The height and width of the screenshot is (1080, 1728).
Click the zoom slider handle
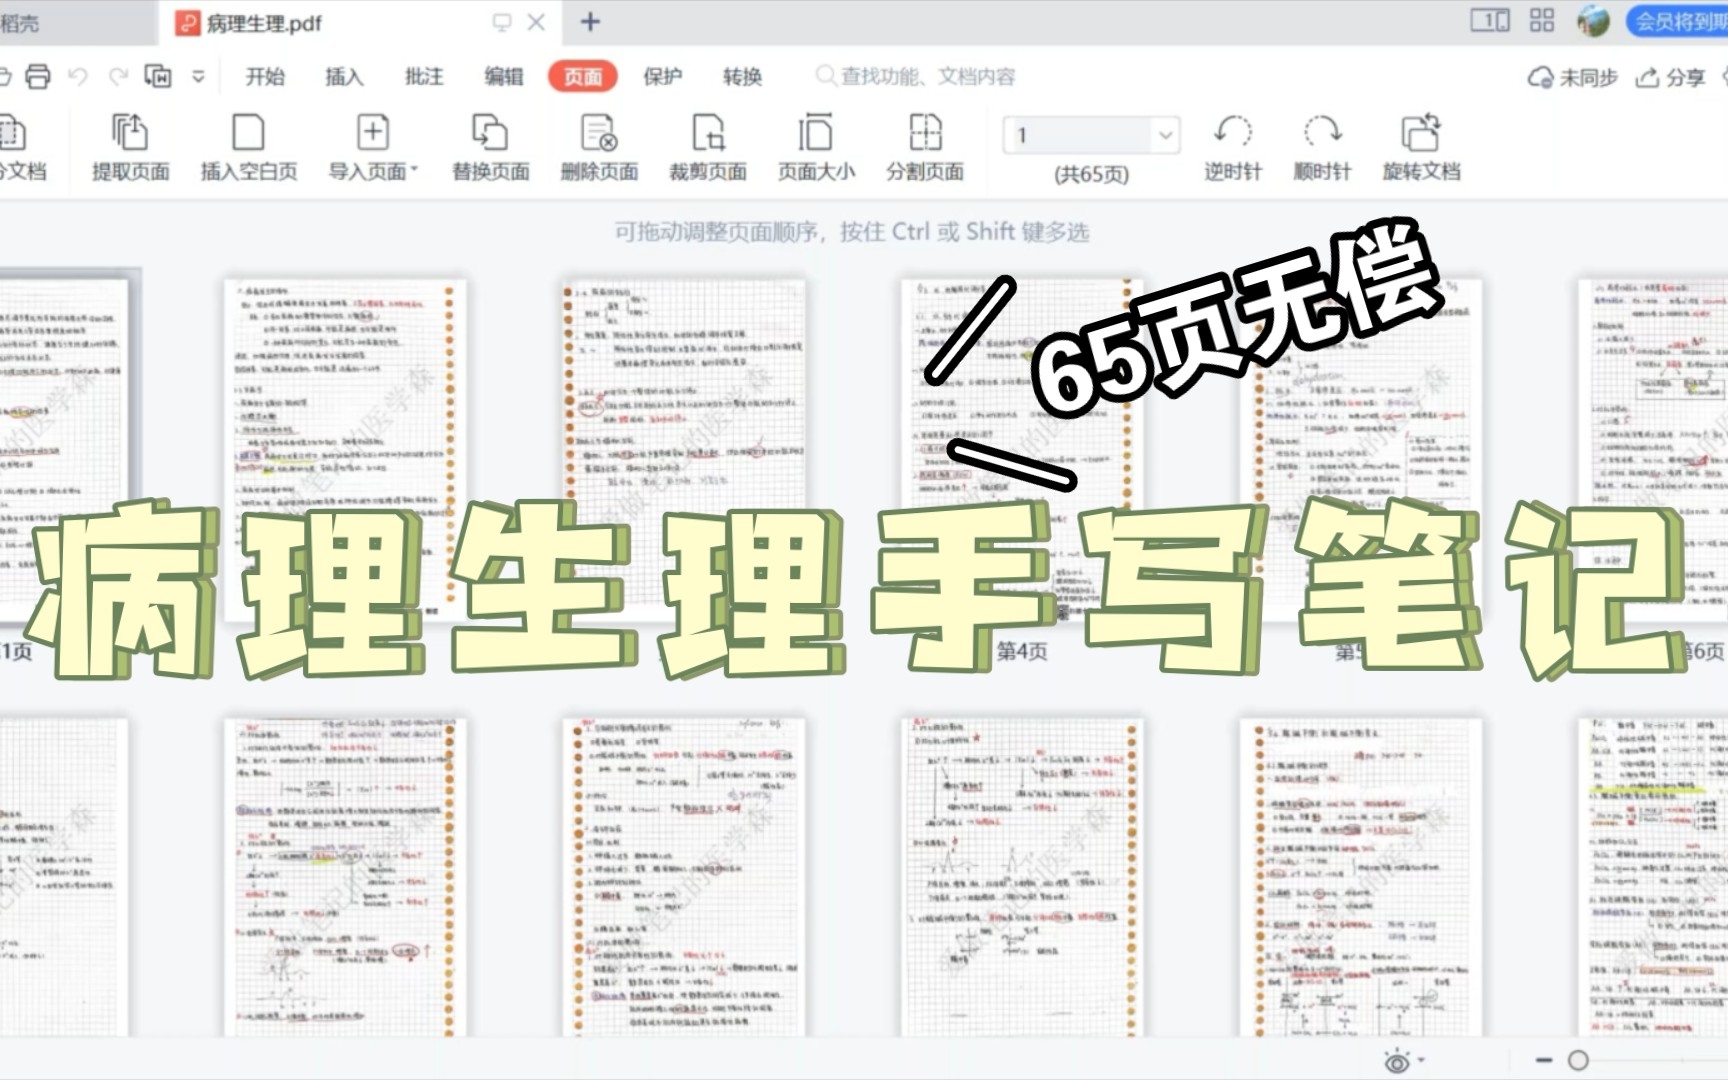pyautogui.click(x=1578, y=1060)
